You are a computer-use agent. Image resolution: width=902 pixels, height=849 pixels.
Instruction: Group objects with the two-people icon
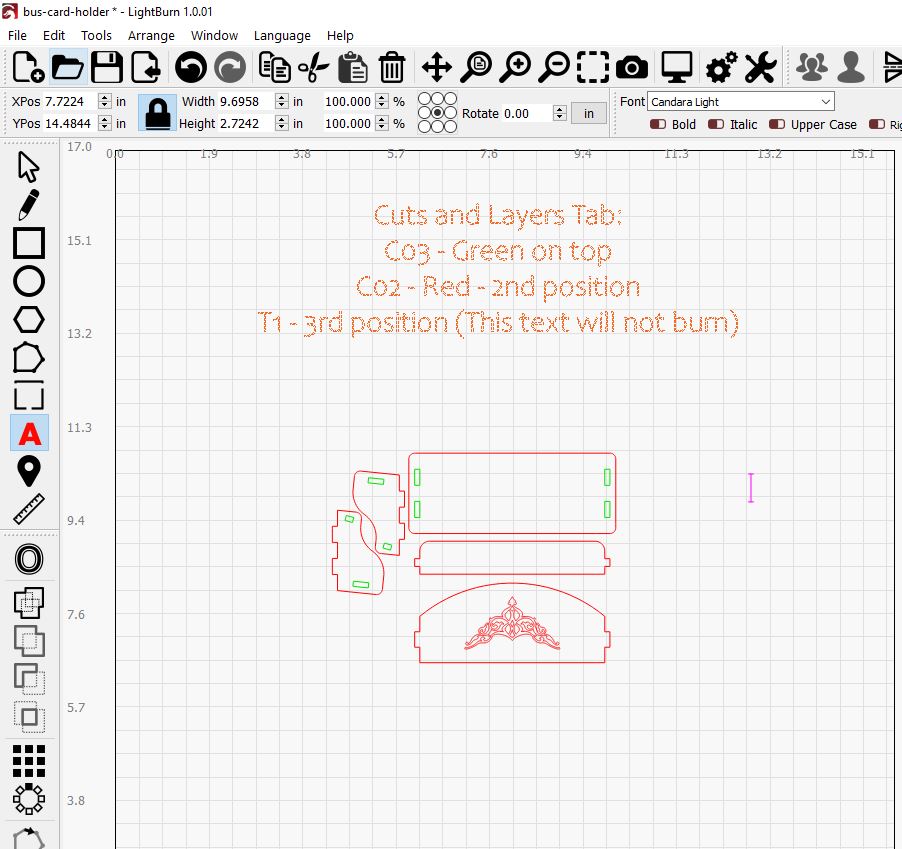tap(812, 67)
